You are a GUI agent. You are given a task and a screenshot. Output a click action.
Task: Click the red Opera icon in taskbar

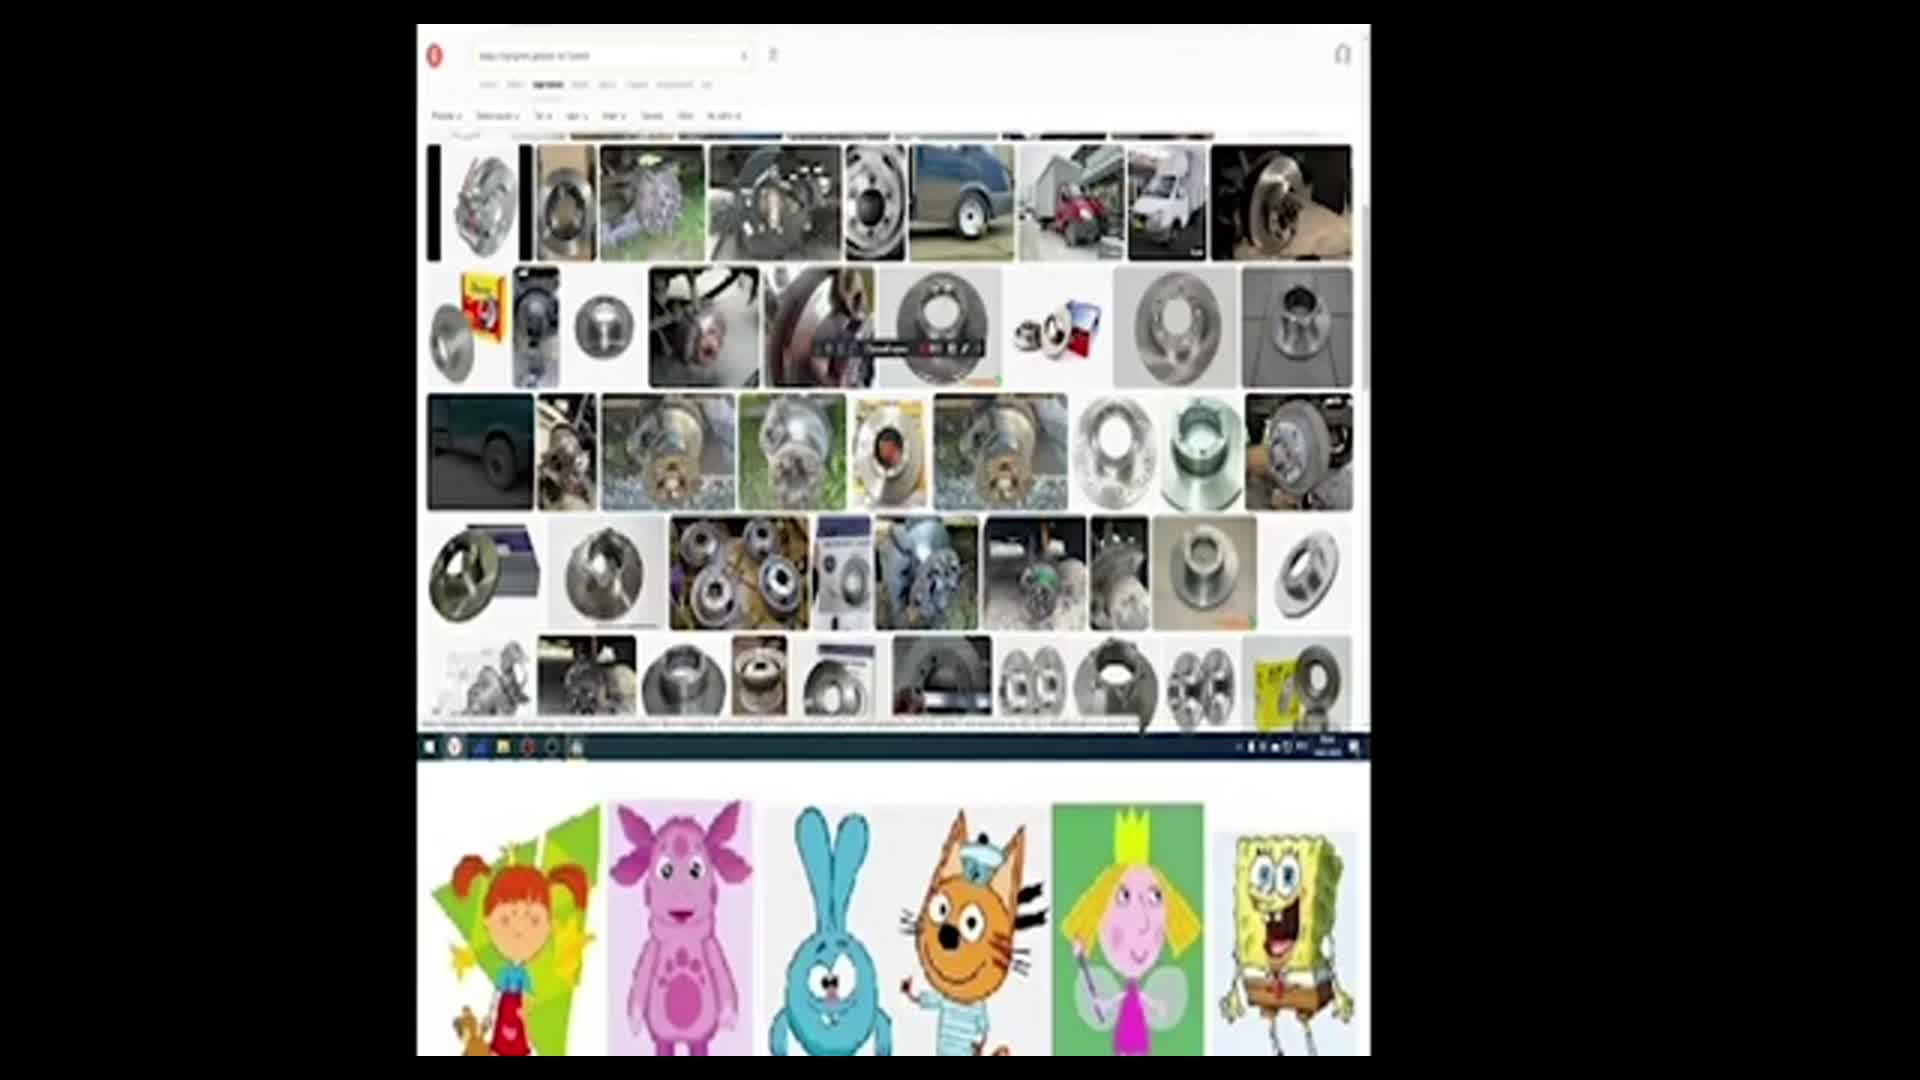click(x=528, y=747)
